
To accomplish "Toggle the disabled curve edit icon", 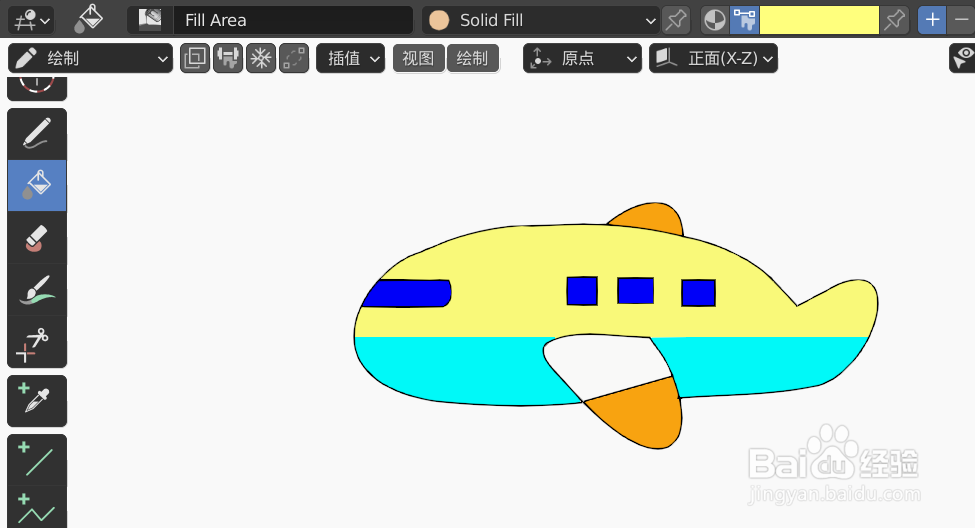I will pos(294,58).
